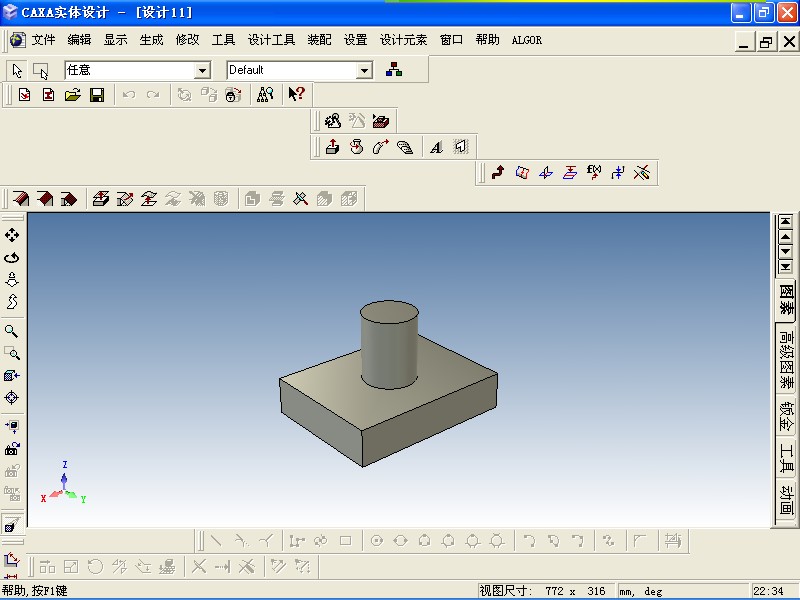Screen dimensions: 800x600
Task: Open the 修改 menu
Action: coord(187,40)
